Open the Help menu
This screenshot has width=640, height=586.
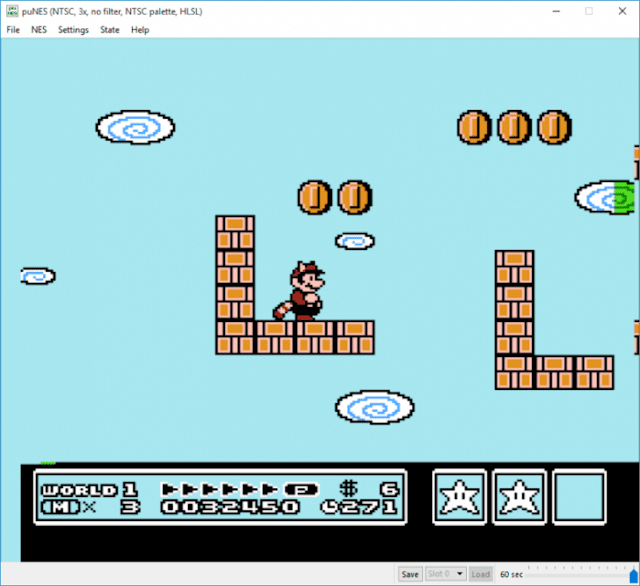click(x=140, y=30)
